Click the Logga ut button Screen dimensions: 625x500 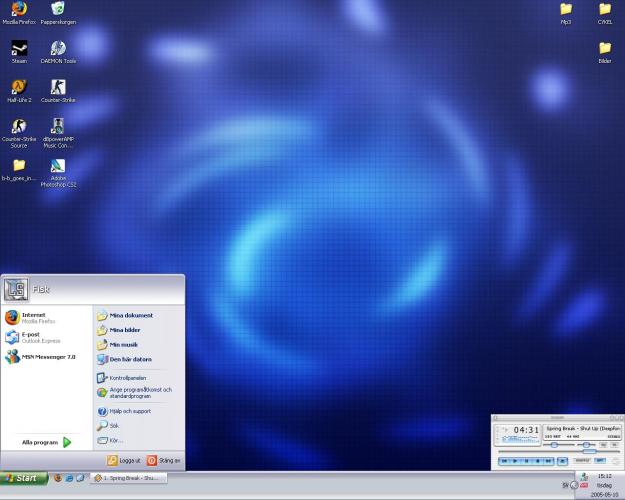pyautogui.click(x=124, y=460)
